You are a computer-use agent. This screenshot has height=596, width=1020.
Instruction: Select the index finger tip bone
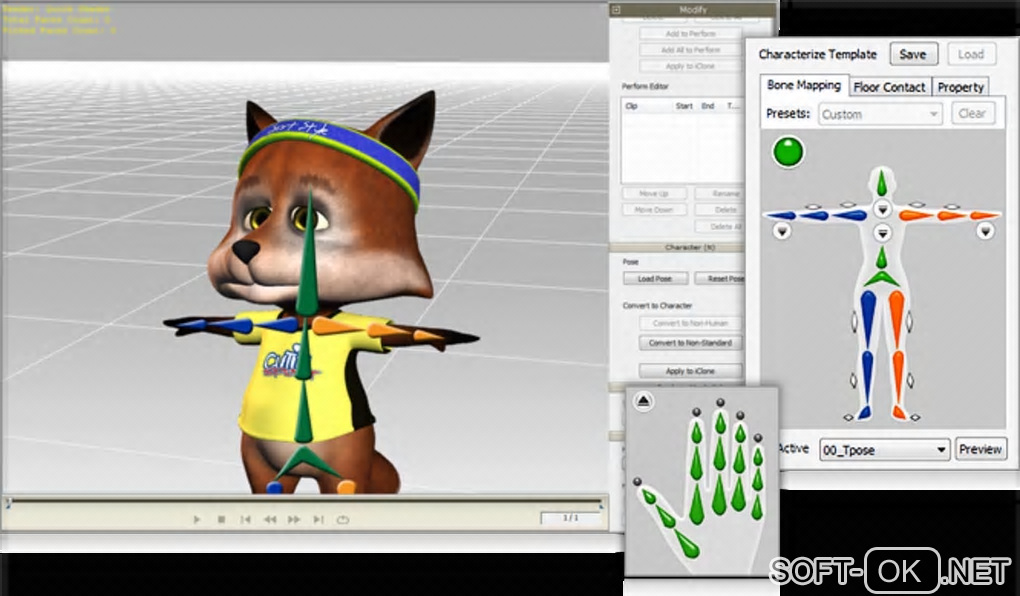(697, 433)
